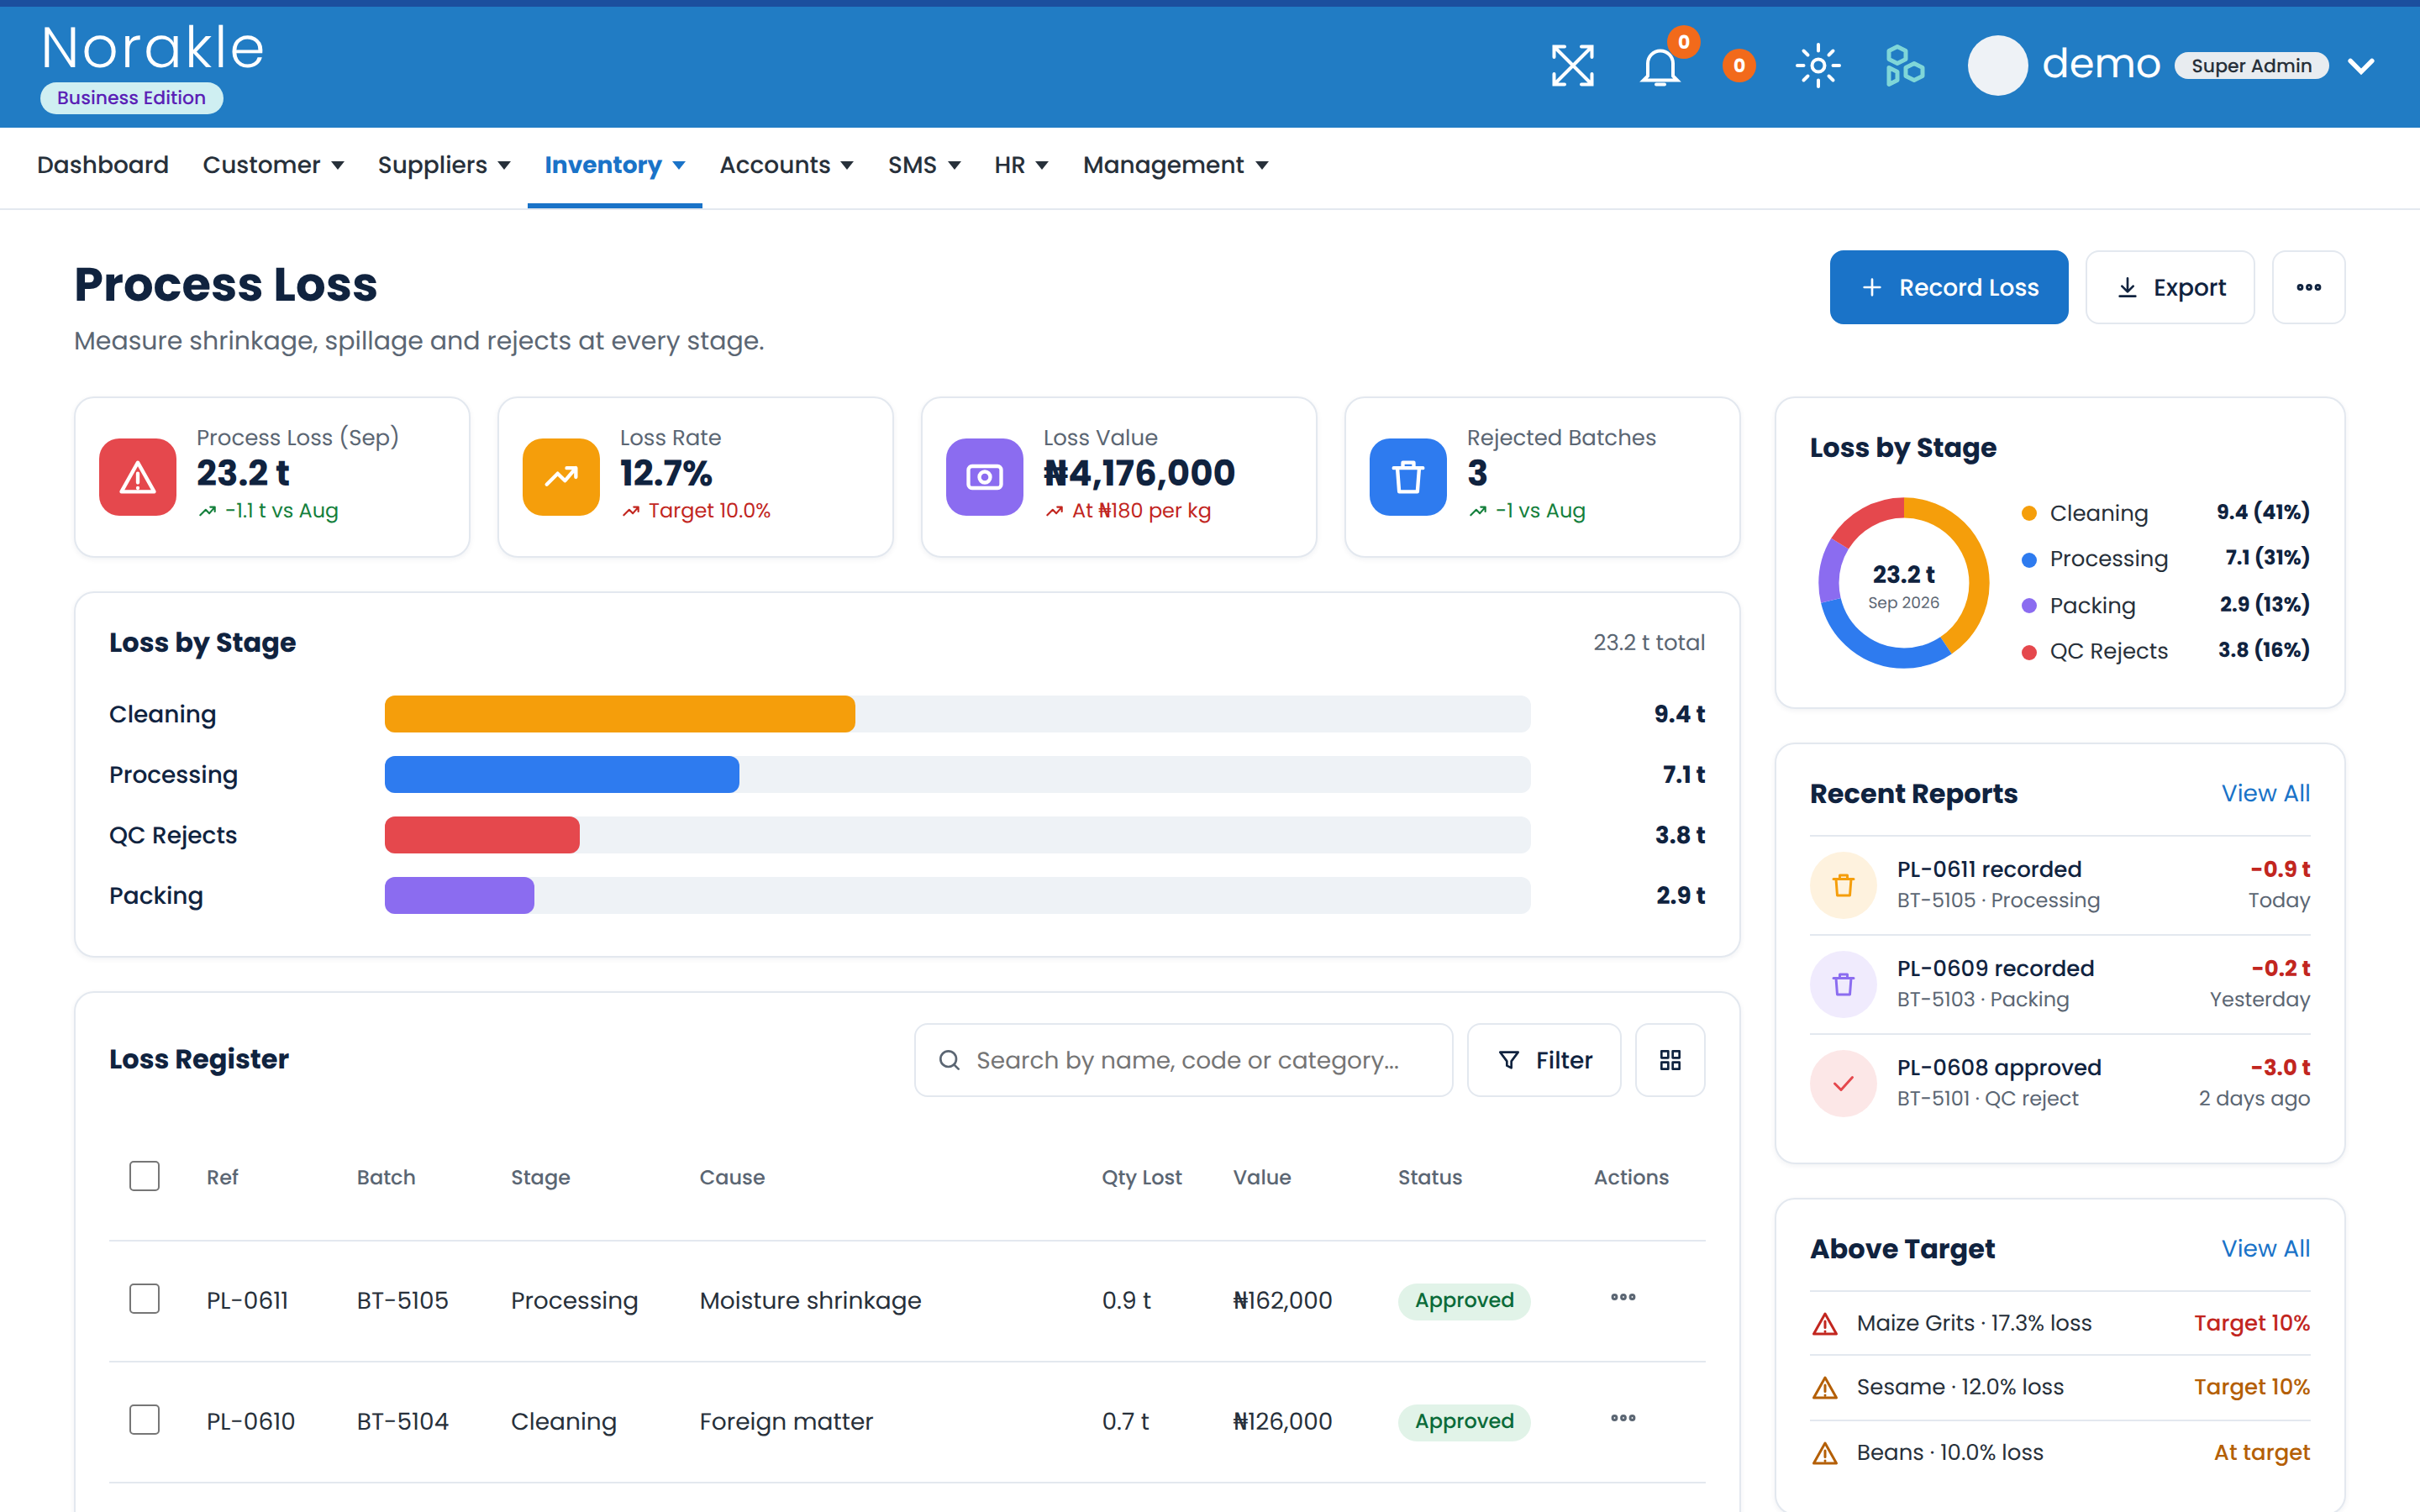Image resolution: width=2420 pixels, height=1512 pixels.
Task: Switch to grid view in Loss Register
Action: point(1670,1060)
